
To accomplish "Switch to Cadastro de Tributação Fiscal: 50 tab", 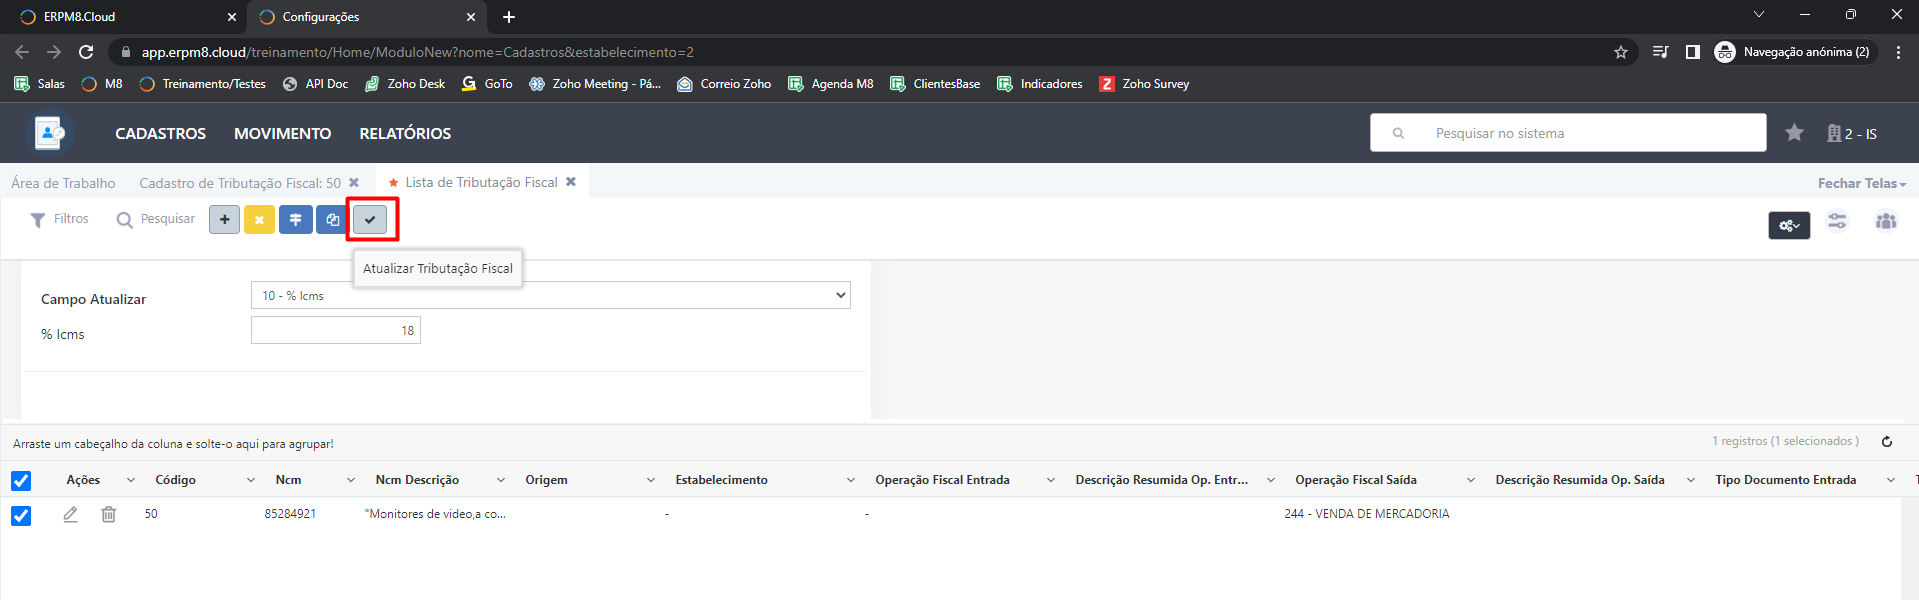I will (x=240, y=183).
